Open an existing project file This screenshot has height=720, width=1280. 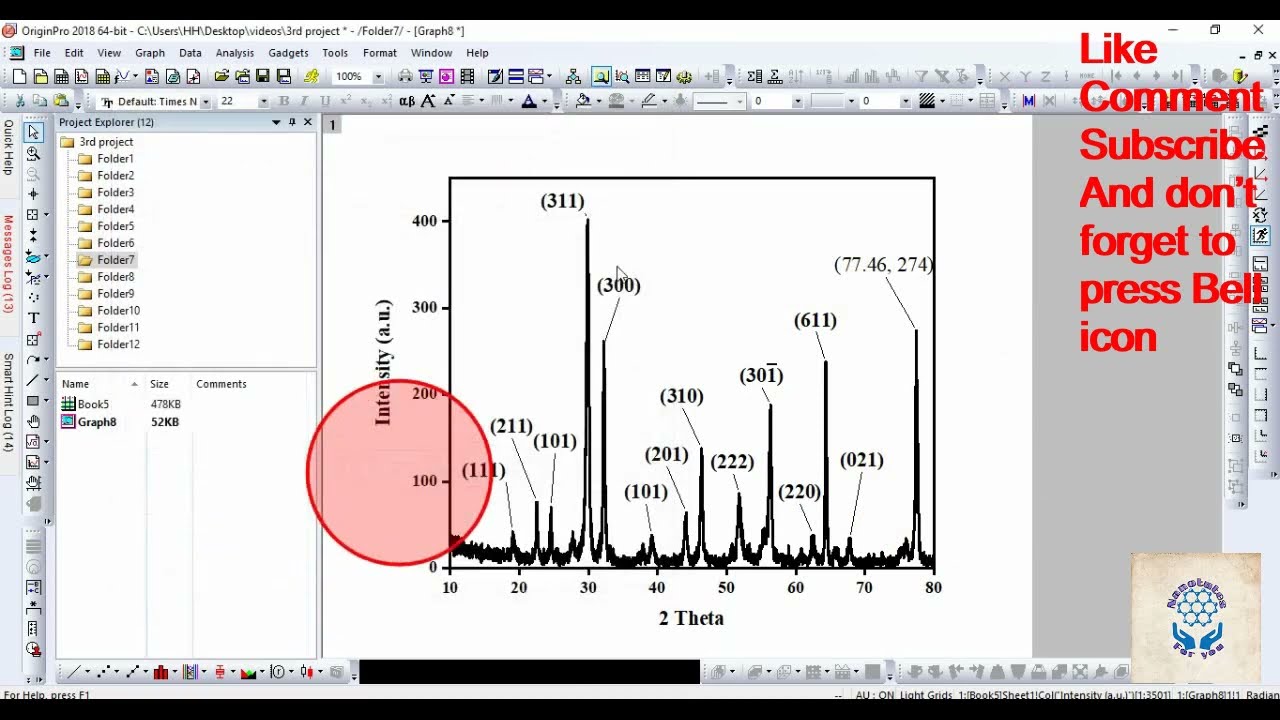[x=221, y=76]
